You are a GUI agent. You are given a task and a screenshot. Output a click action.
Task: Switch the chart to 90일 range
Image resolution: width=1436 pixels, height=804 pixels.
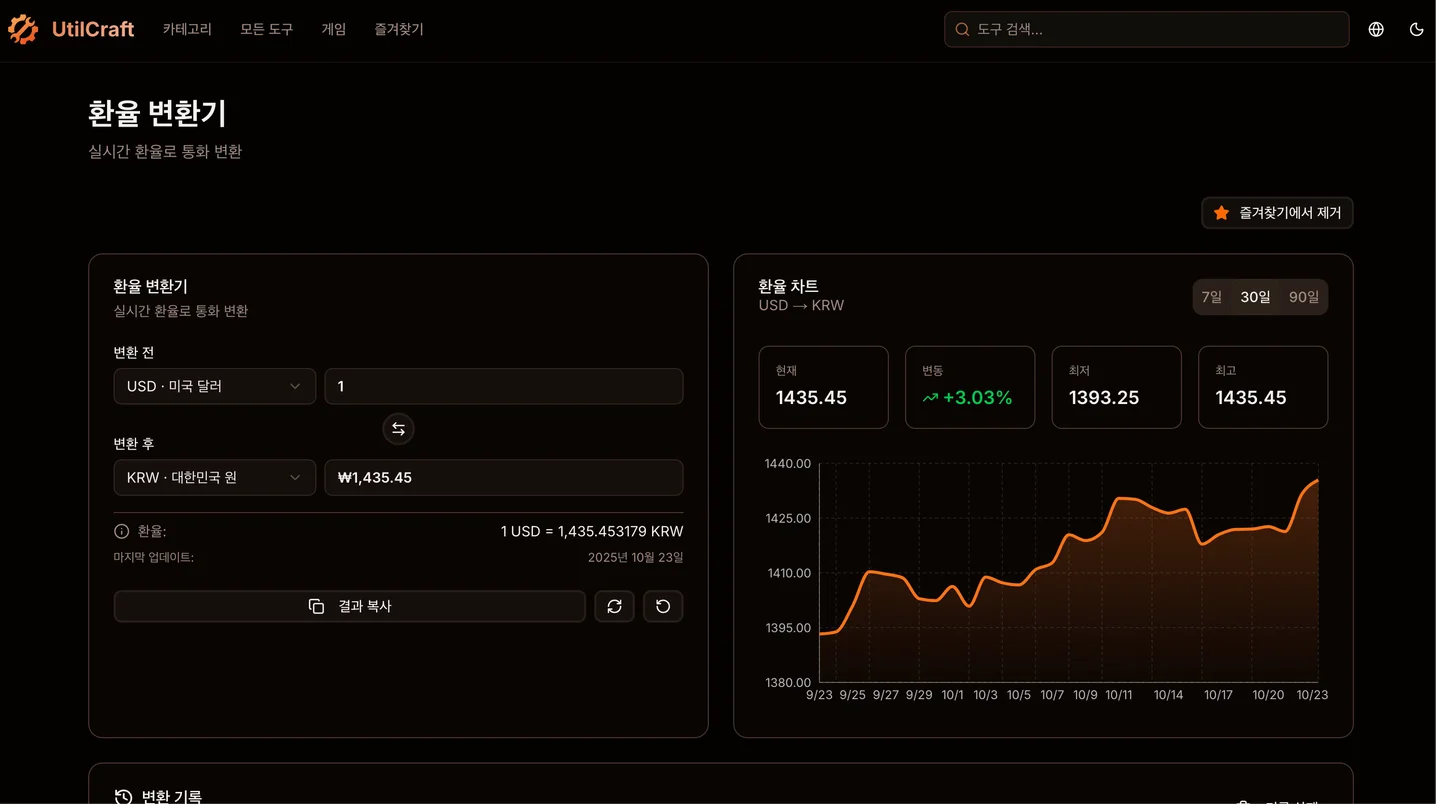click(x=1303, y=297)
